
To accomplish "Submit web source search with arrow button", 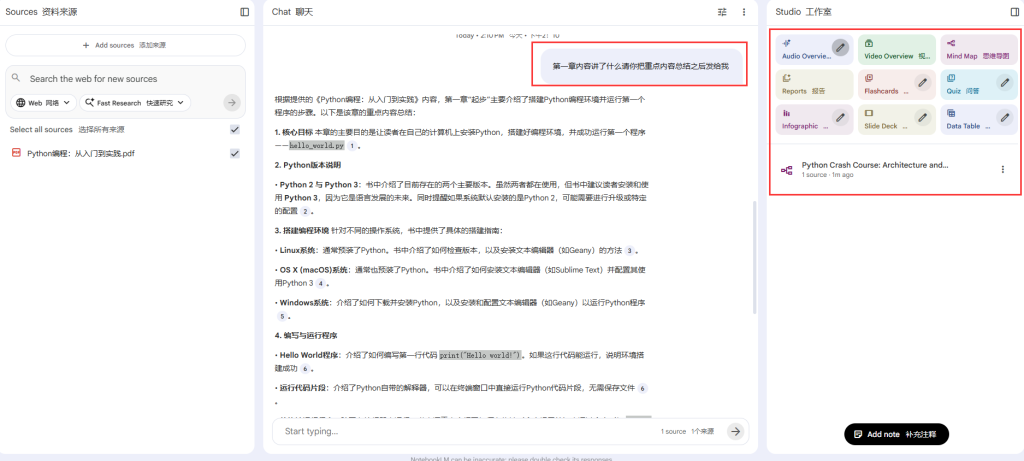I will click(231, 103).
